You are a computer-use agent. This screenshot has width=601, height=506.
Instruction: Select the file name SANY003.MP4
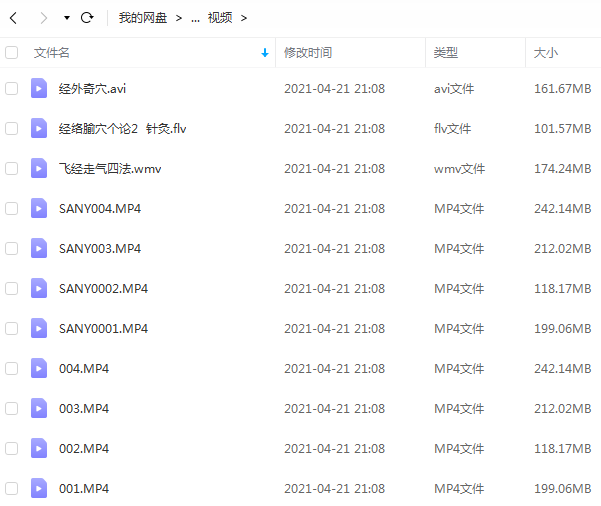pyautogui.click(x=100, y=248)
